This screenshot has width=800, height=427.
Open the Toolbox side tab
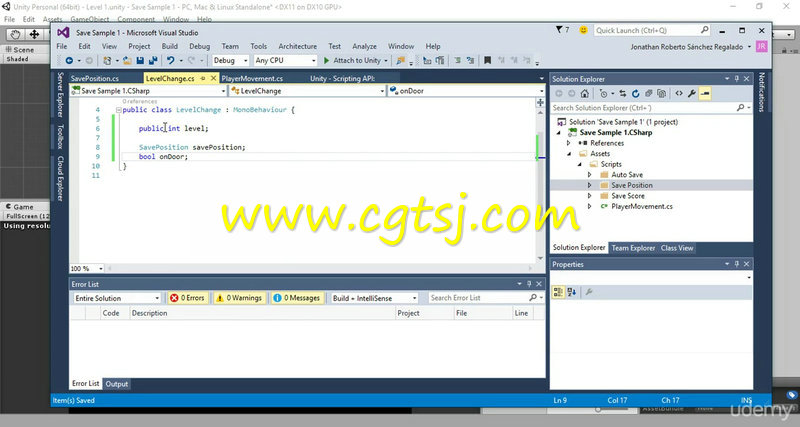[60, 136]
